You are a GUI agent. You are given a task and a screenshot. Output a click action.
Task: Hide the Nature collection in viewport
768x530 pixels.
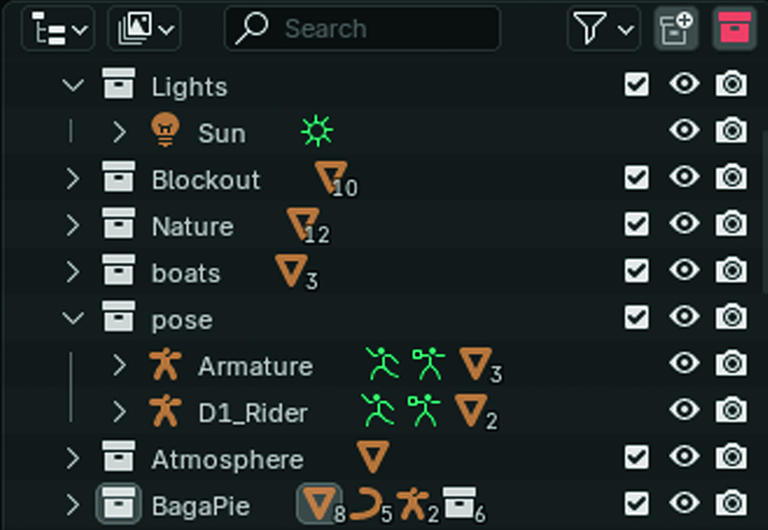pos(684,224)
